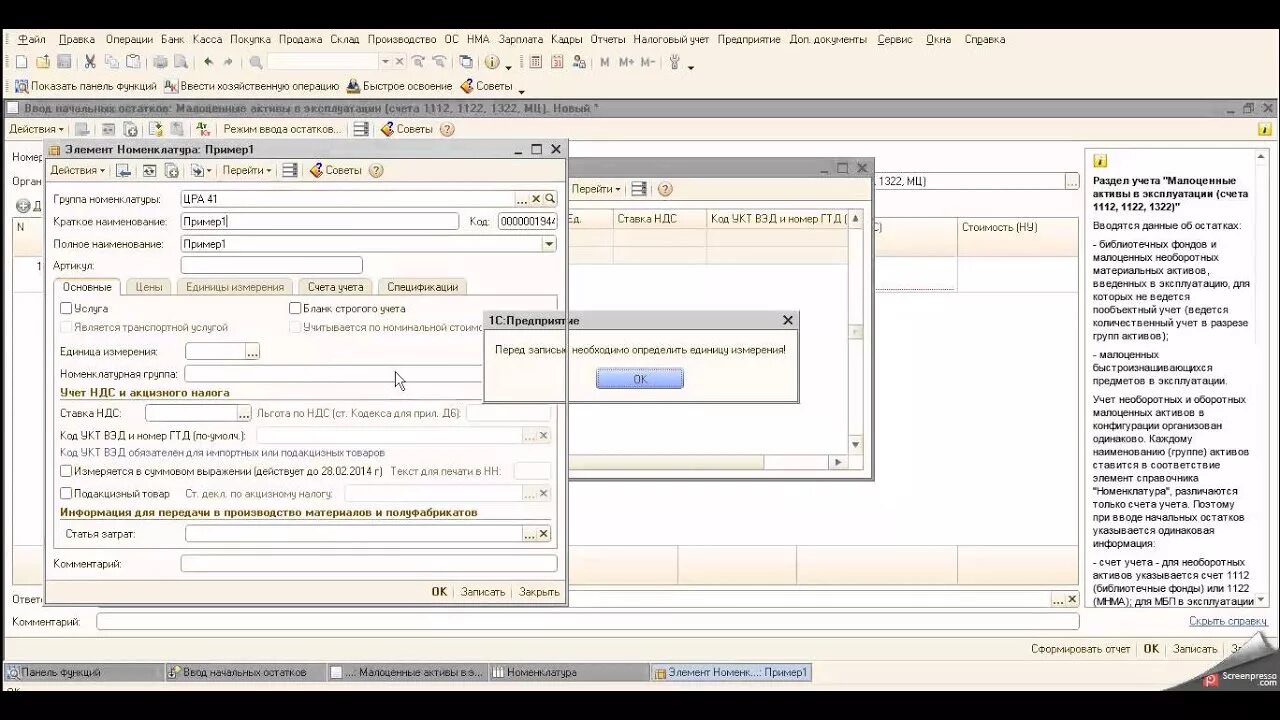Viewport: 1280px width, 720px height.
Task: Click the ellipsis select button for Группа номенклатуры
Action: pos(522,199)
